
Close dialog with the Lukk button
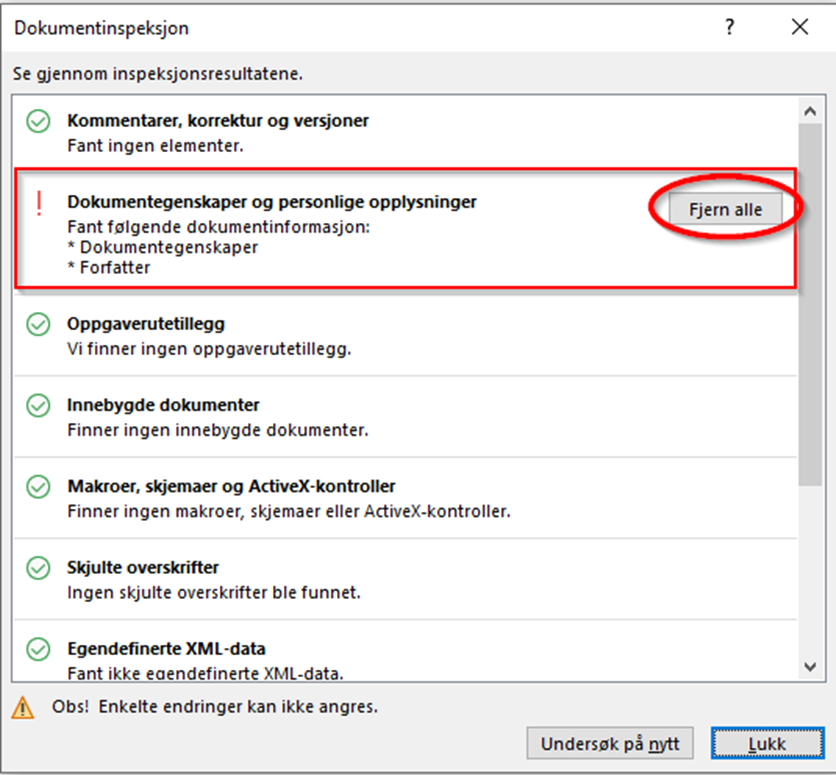coord(766,743)
